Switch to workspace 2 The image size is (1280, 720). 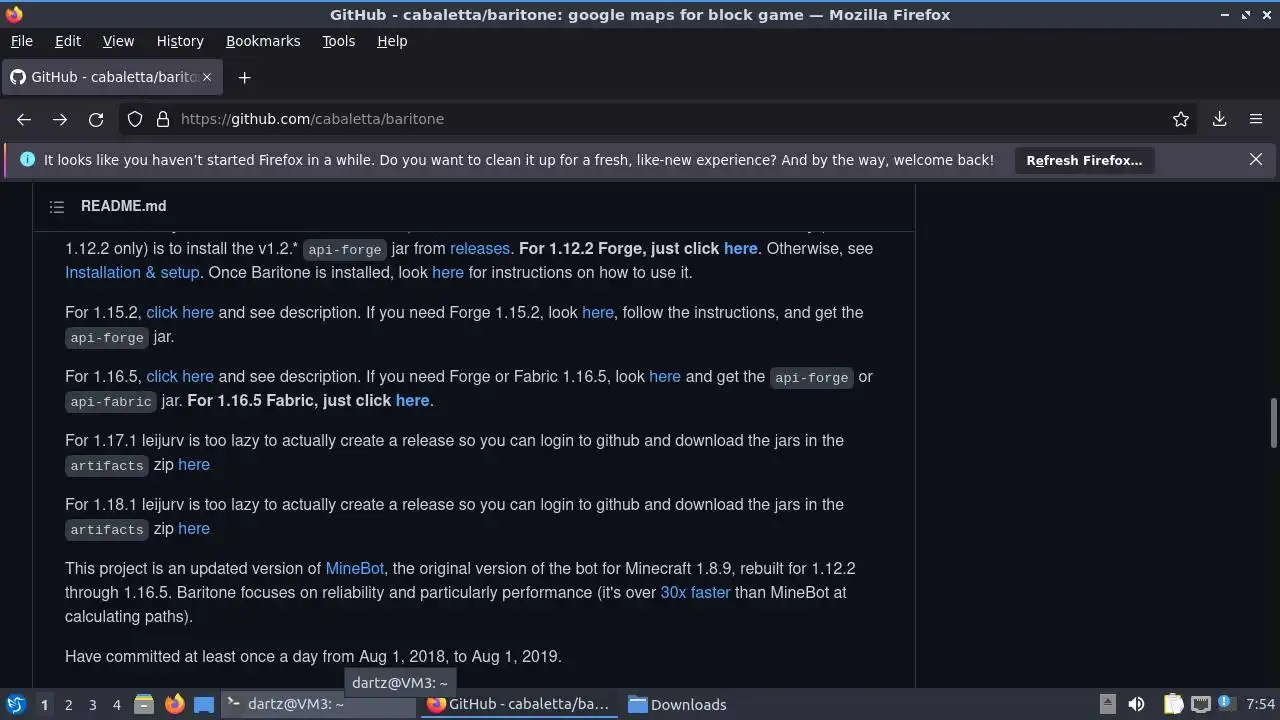point(69,705)
